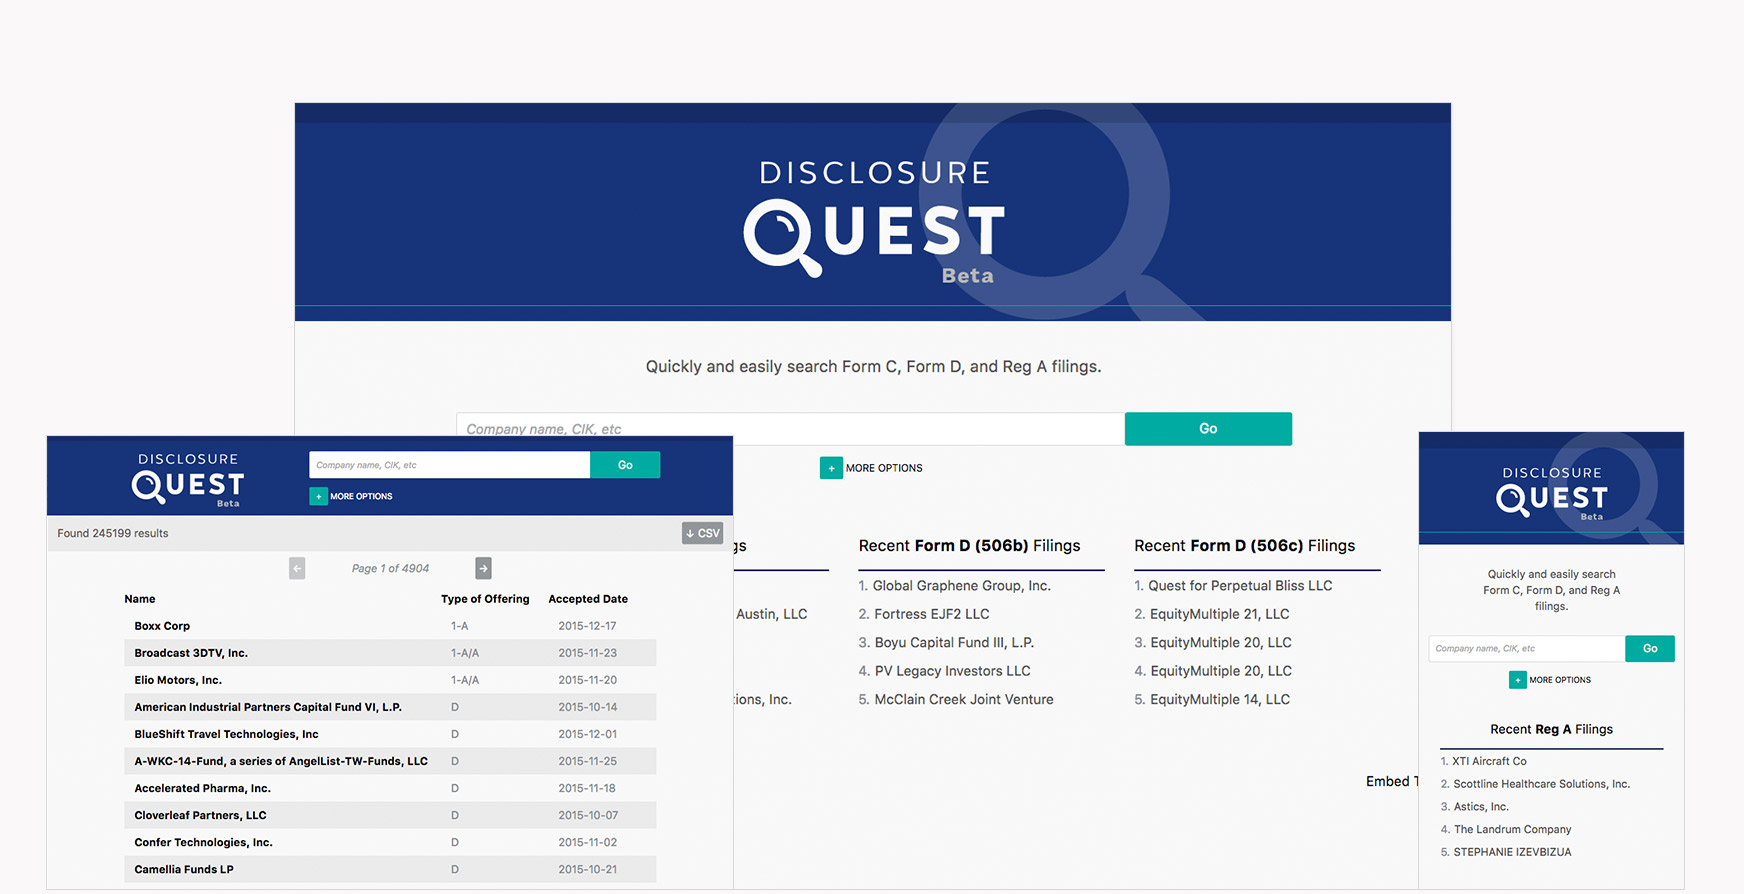Click the Accepted Date column header
Screen dimensions: 1744x894
588,599
